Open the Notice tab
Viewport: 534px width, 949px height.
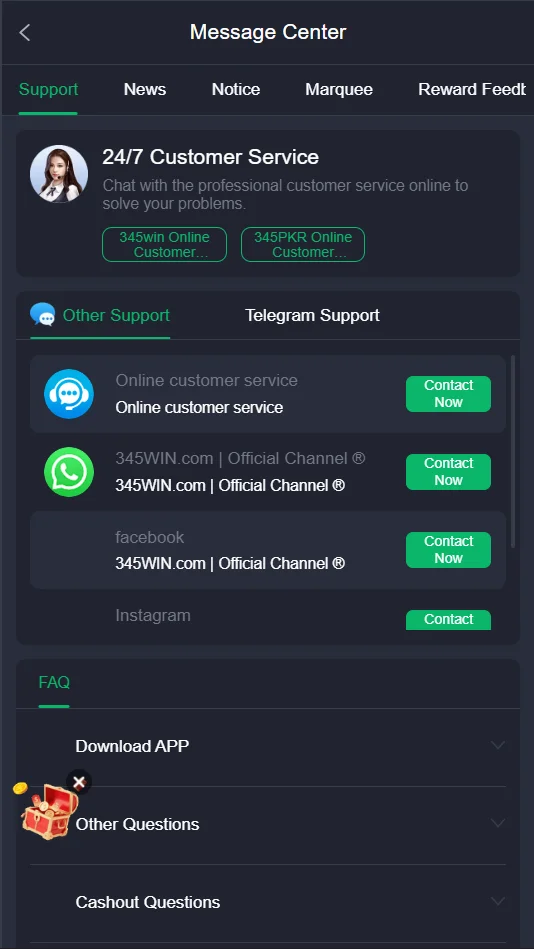(236, 90)
